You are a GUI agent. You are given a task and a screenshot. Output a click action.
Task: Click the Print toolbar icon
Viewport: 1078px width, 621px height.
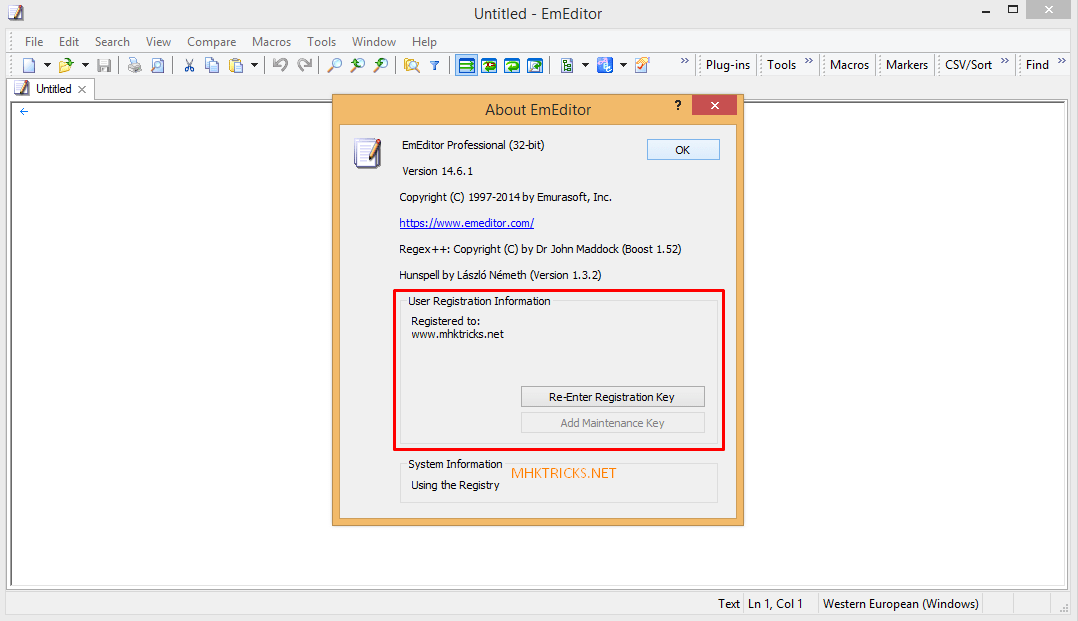[135, 65]
